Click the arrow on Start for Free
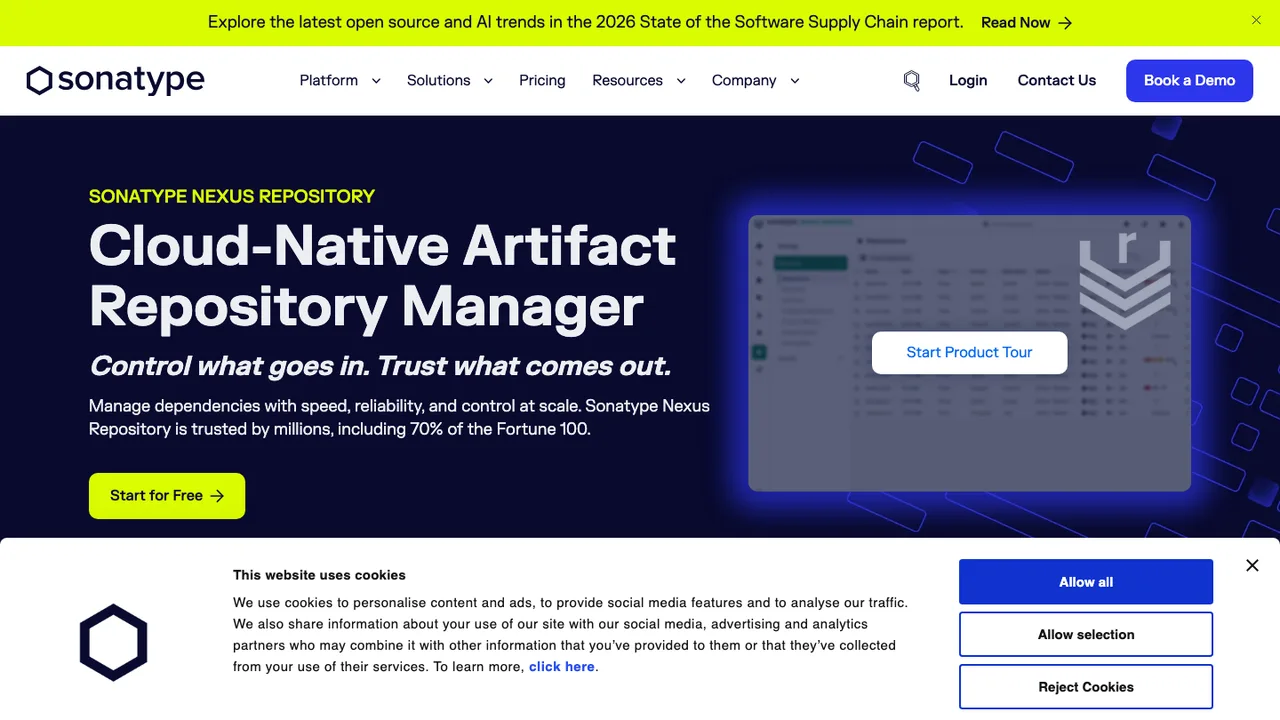The width and height of the screenshot is (1280, 720). [217, 496]
